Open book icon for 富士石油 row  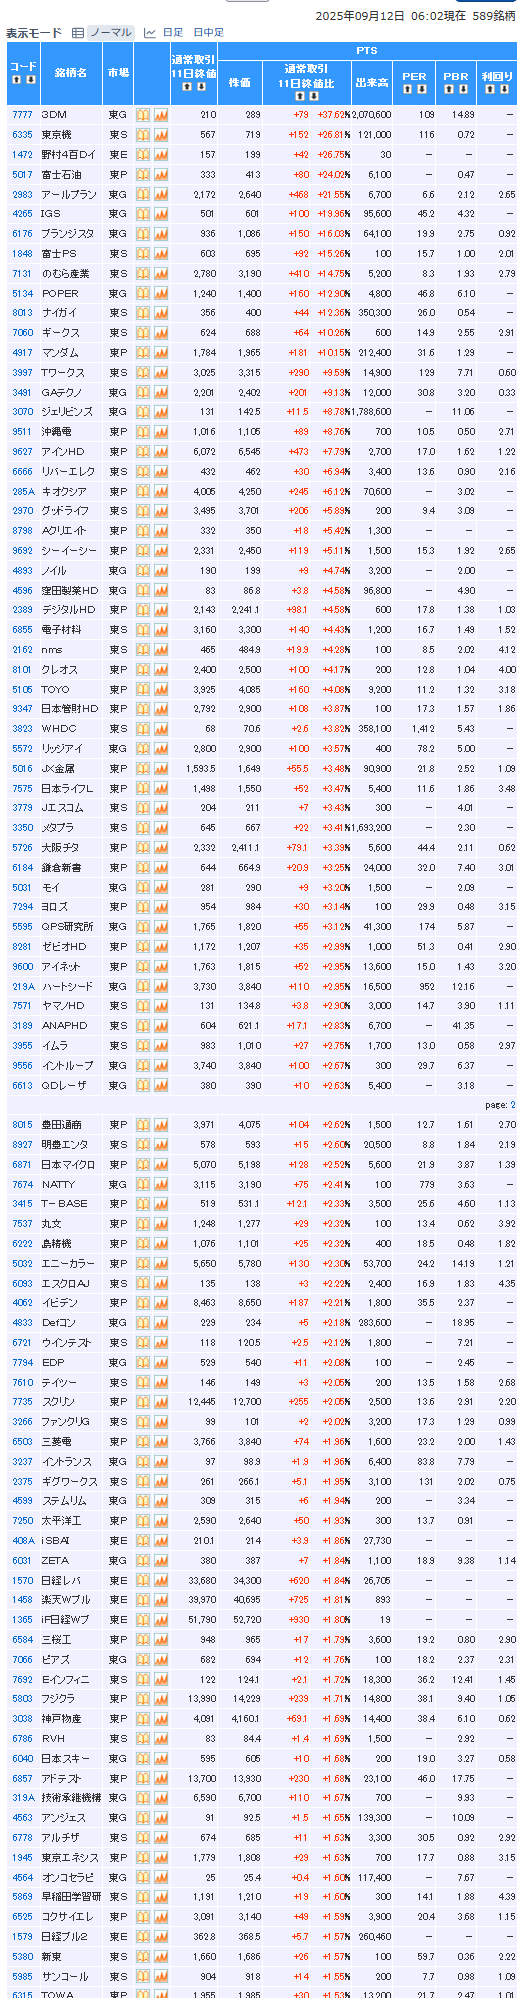(143, 174)
